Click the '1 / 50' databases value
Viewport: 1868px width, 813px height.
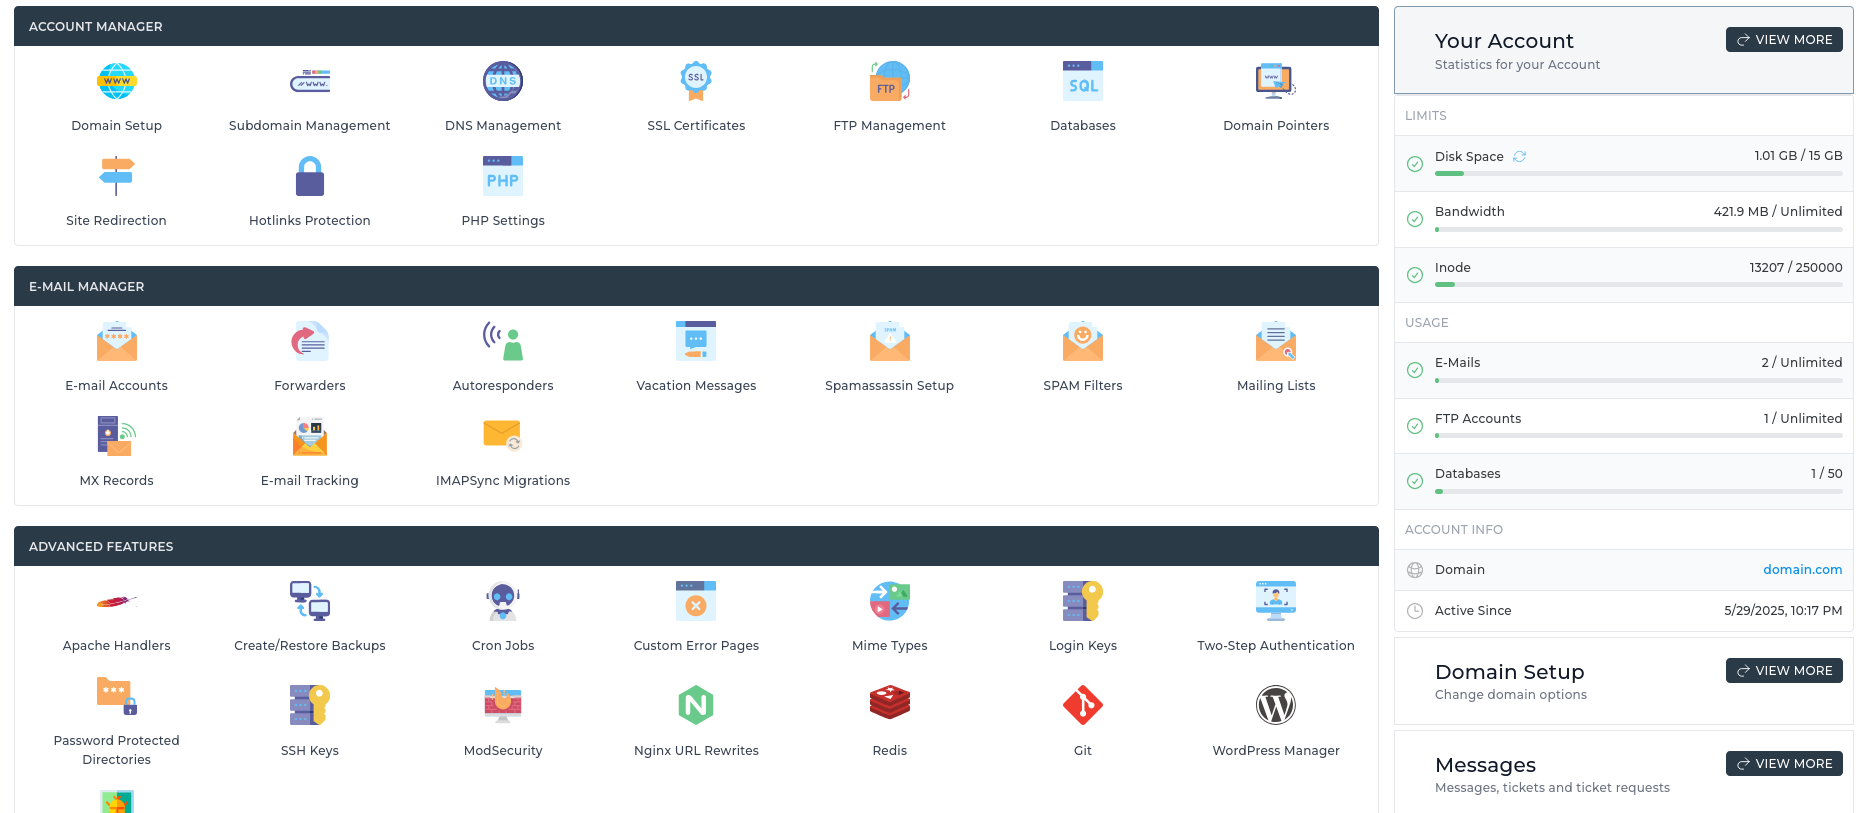[x=1827, y=474]
